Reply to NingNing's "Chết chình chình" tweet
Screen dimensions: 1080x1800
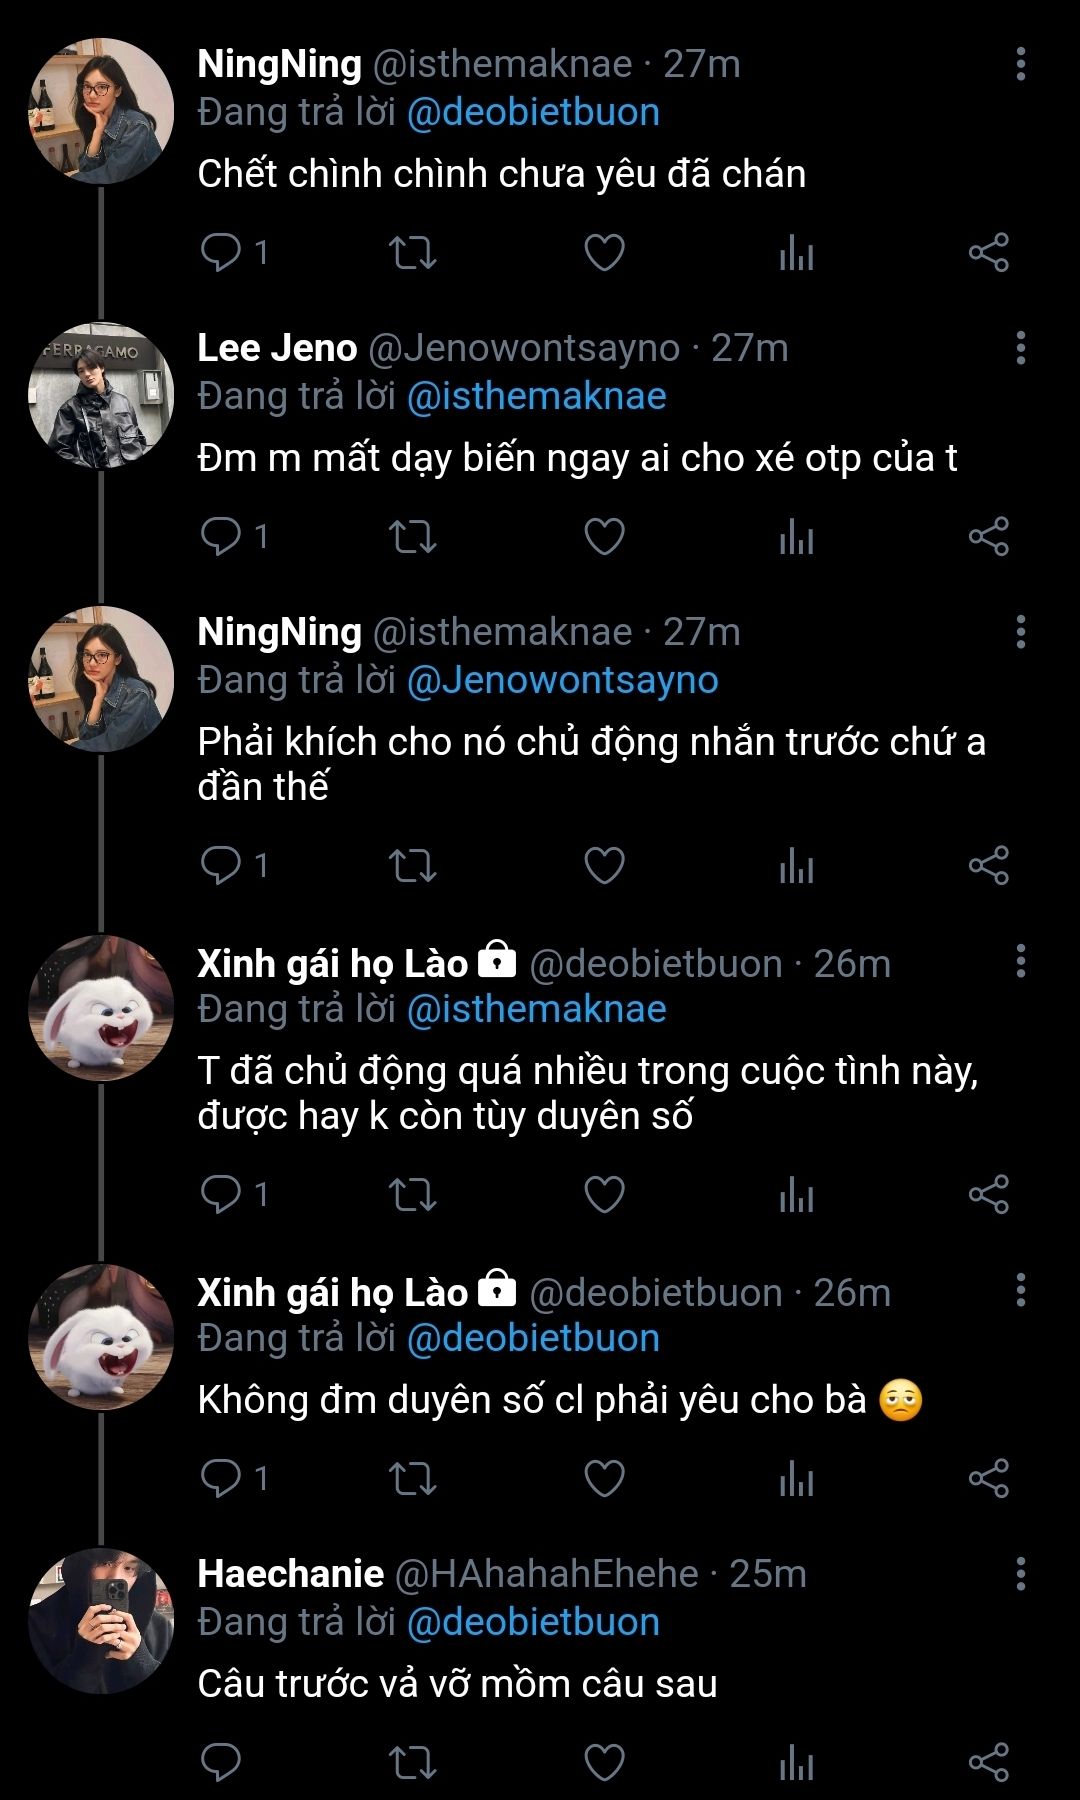221,253
